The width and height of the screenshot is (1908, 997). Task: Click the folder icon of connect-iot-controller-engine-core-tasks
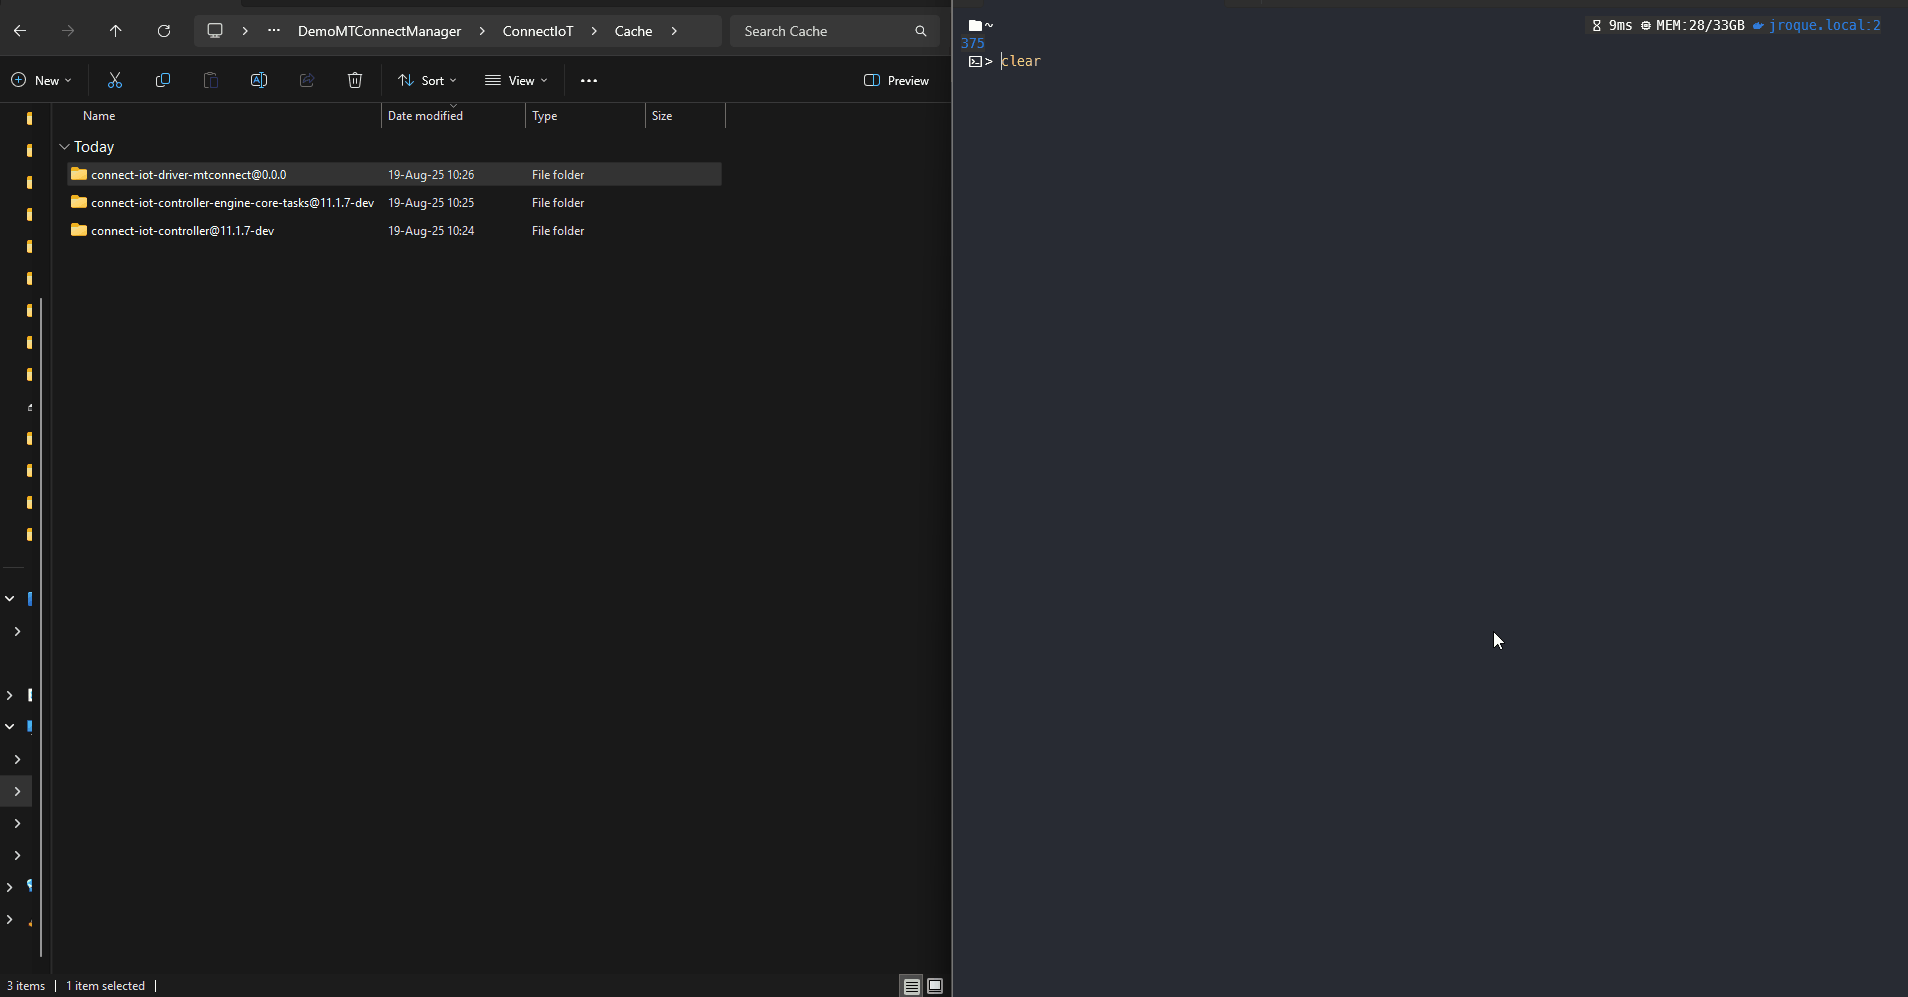click(79, 202)
